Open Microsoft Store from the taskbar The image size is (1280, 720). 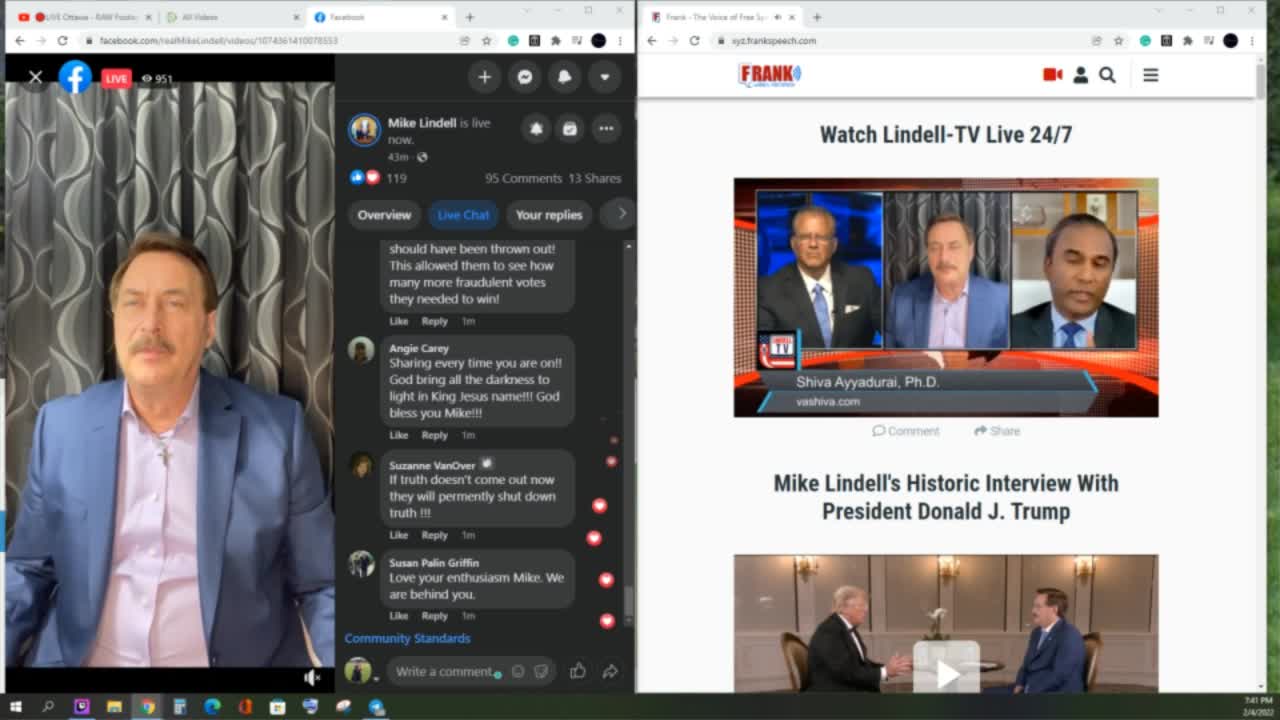pos(278,706)
